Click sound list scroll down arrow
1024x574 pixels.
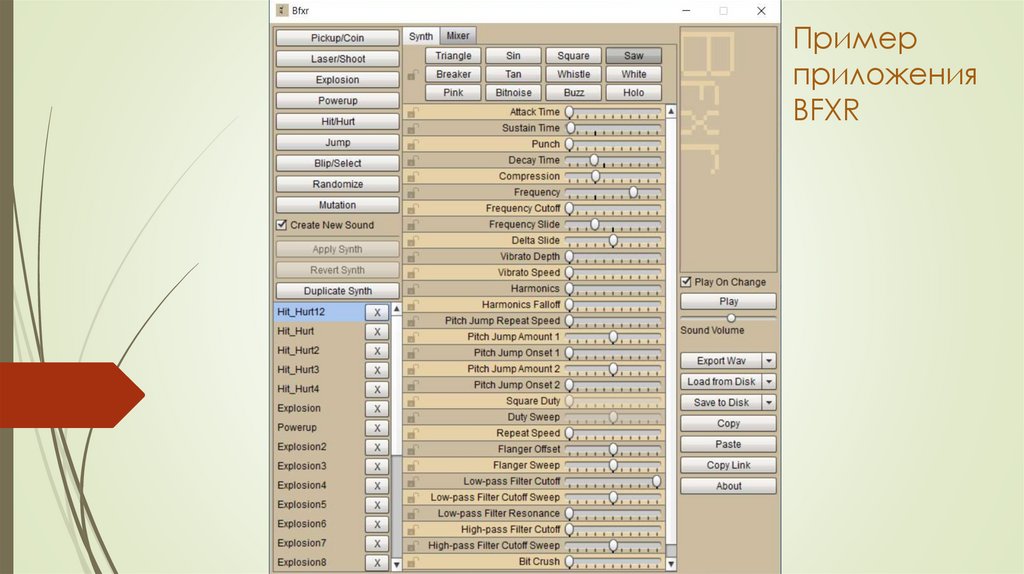tap(396, 564)
